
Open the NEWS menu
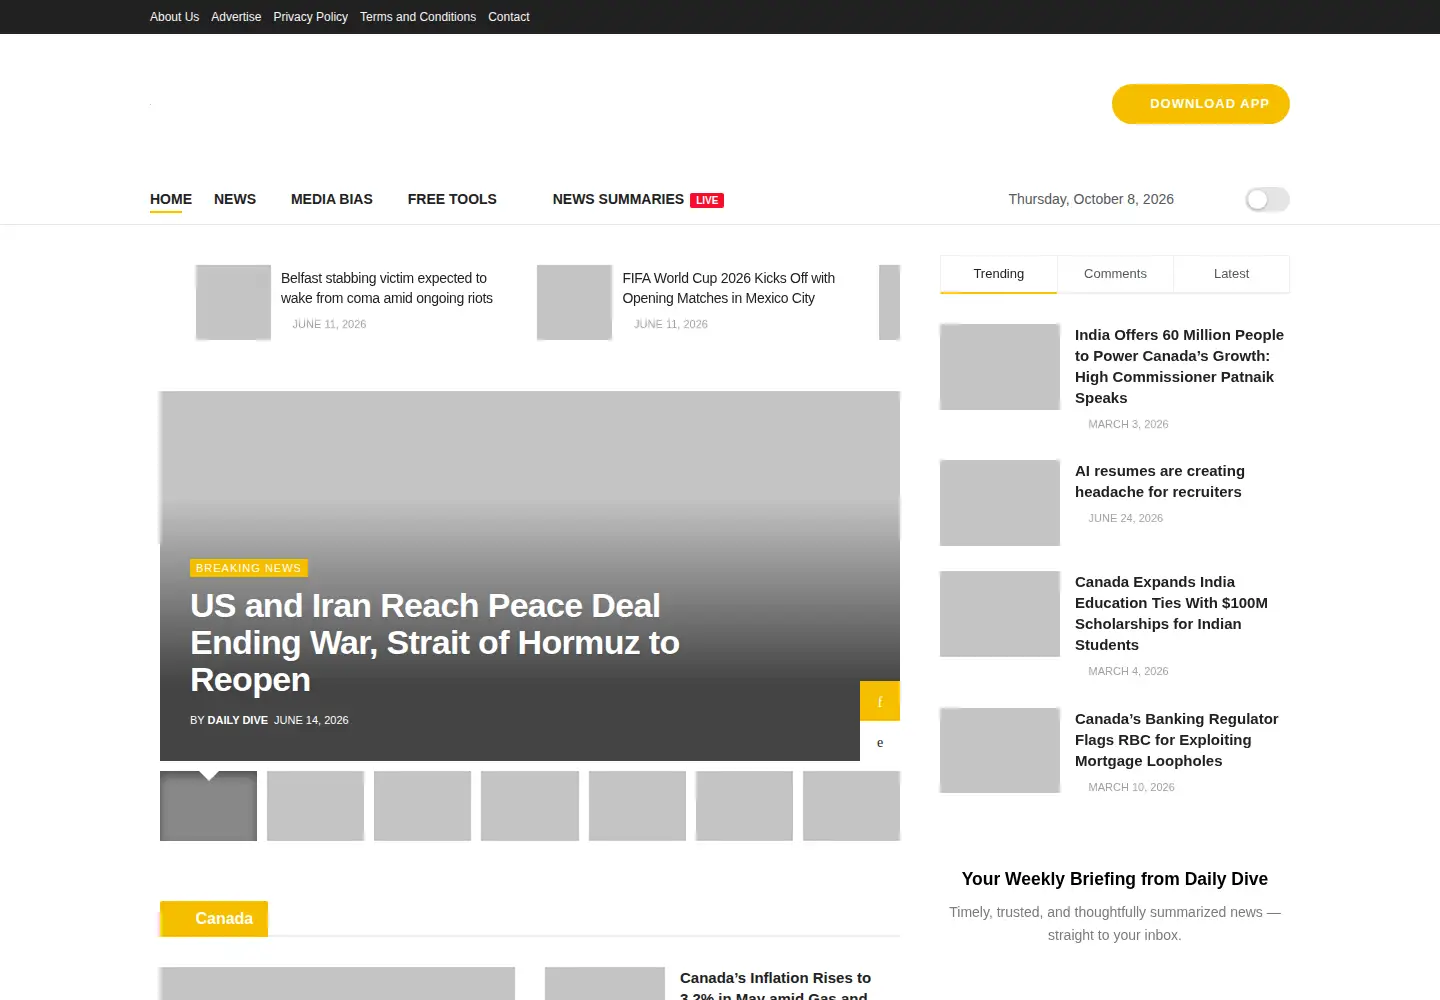(x=235, y=199)
